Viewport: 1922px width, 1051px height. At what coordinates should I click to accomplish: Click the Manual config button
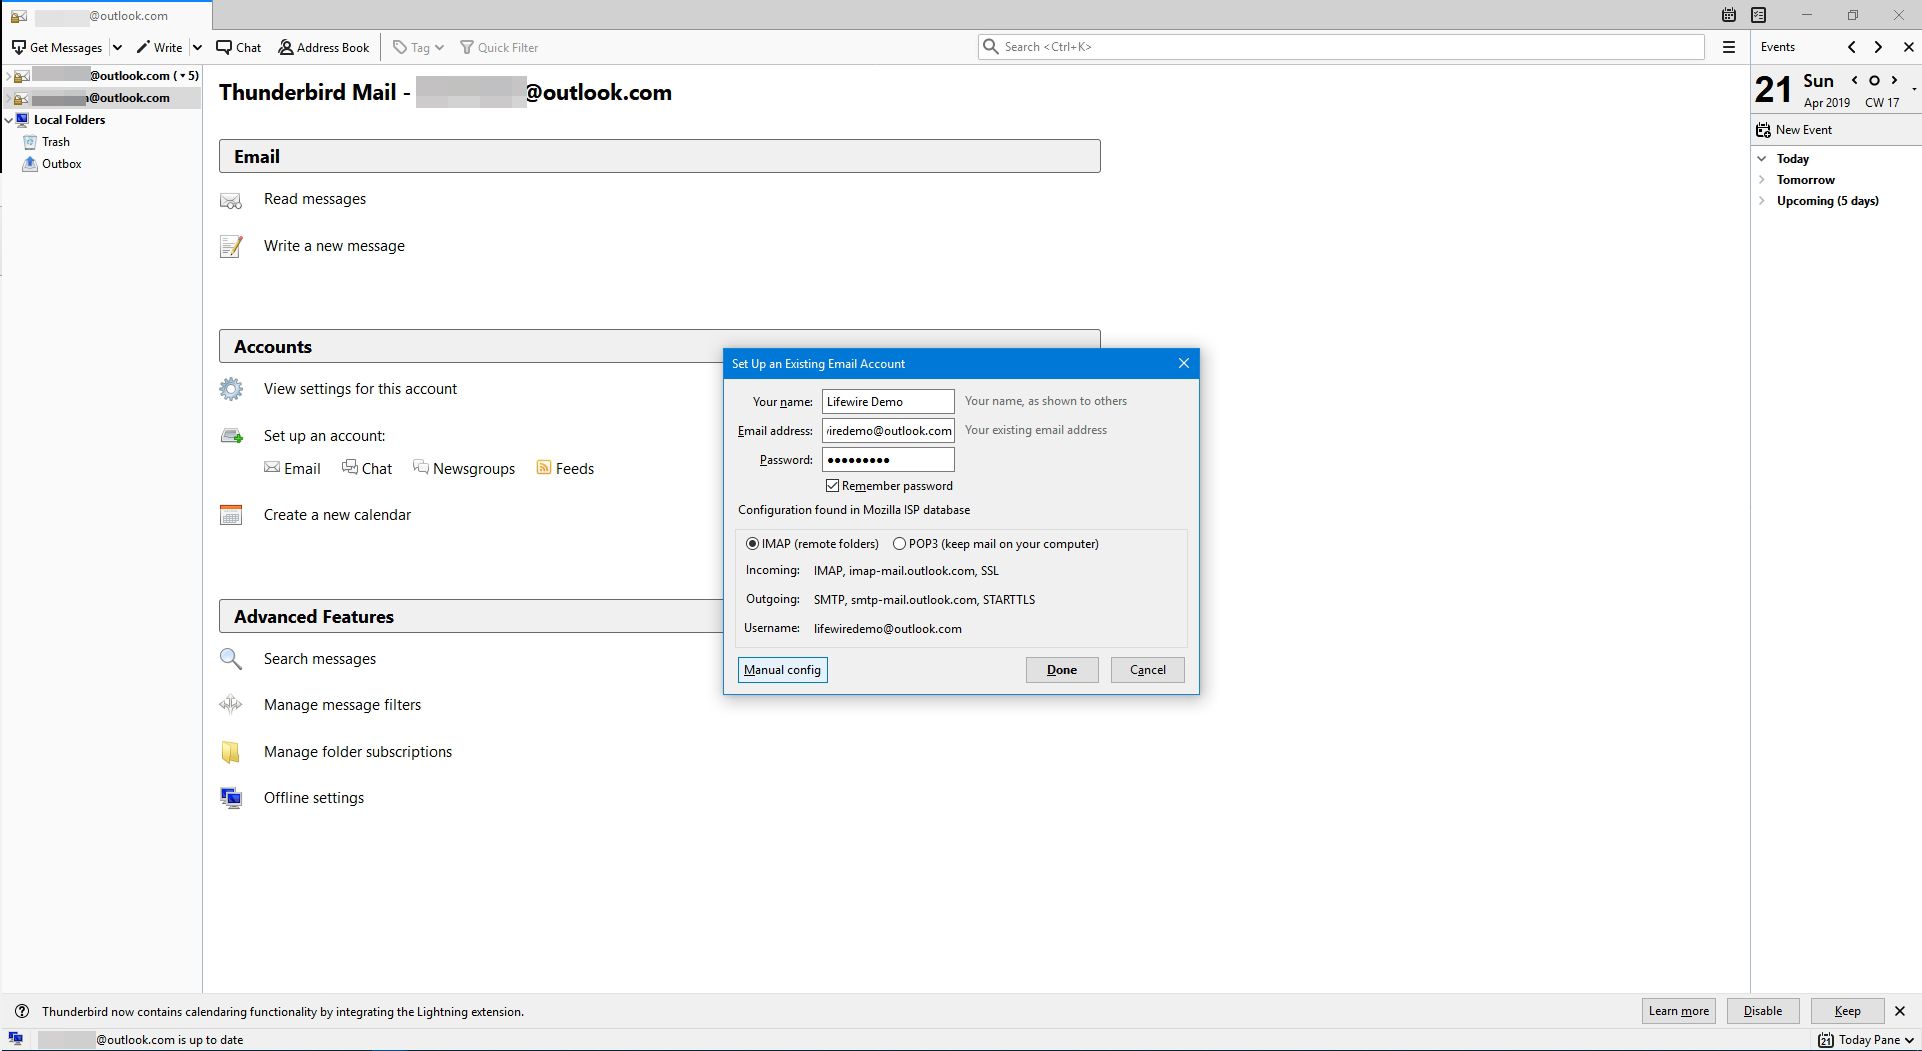click(782, 670)
